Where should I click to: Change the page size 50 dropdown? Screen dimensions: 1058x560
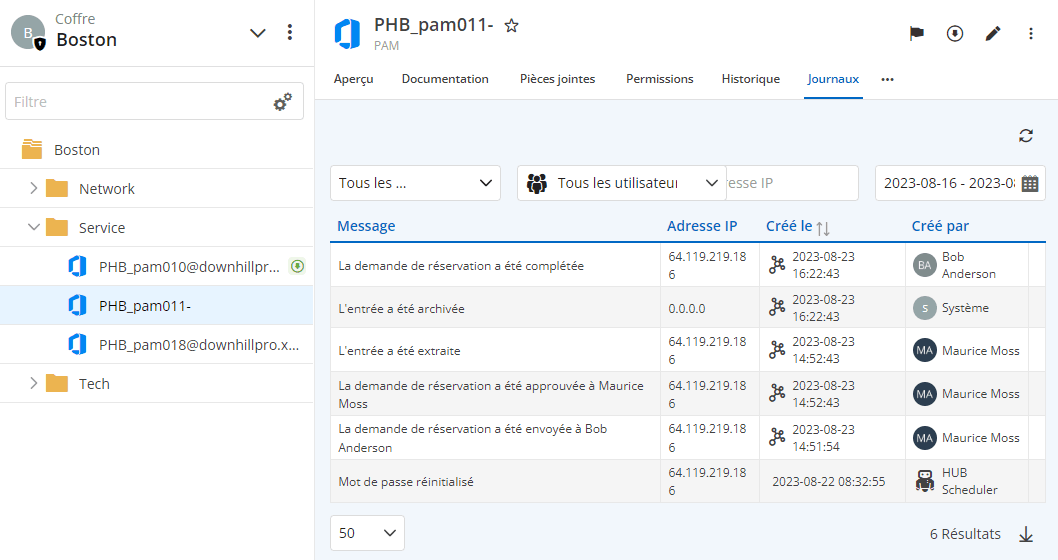[367, 533]
